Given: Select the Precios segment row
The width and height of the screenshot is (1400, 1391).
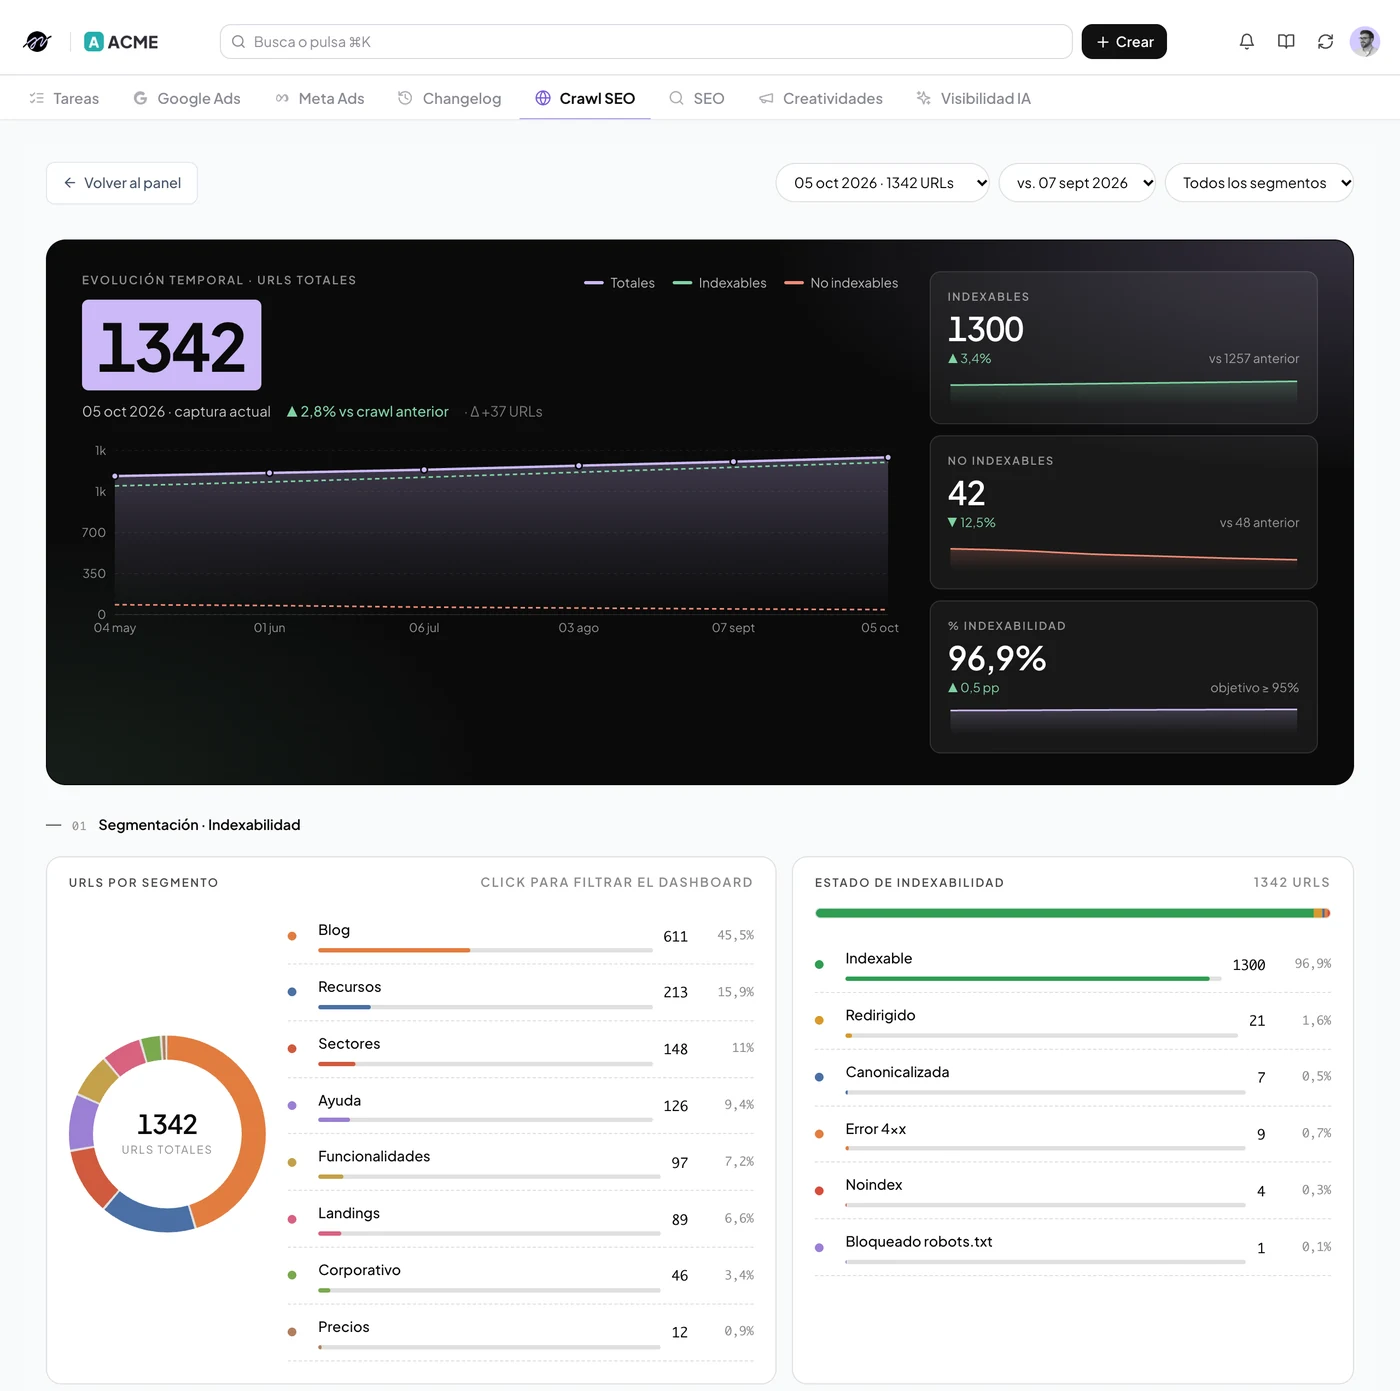Looking at the screenshot, I should (x=520, y=1333).
